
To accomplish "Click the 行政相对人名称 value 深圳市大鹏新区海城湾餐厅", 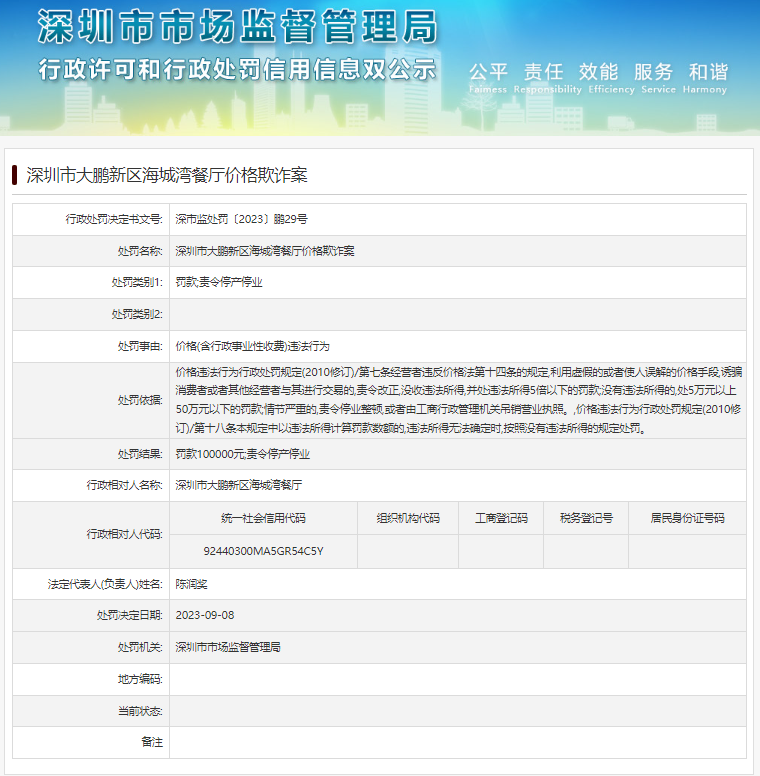I will [238, 485].
